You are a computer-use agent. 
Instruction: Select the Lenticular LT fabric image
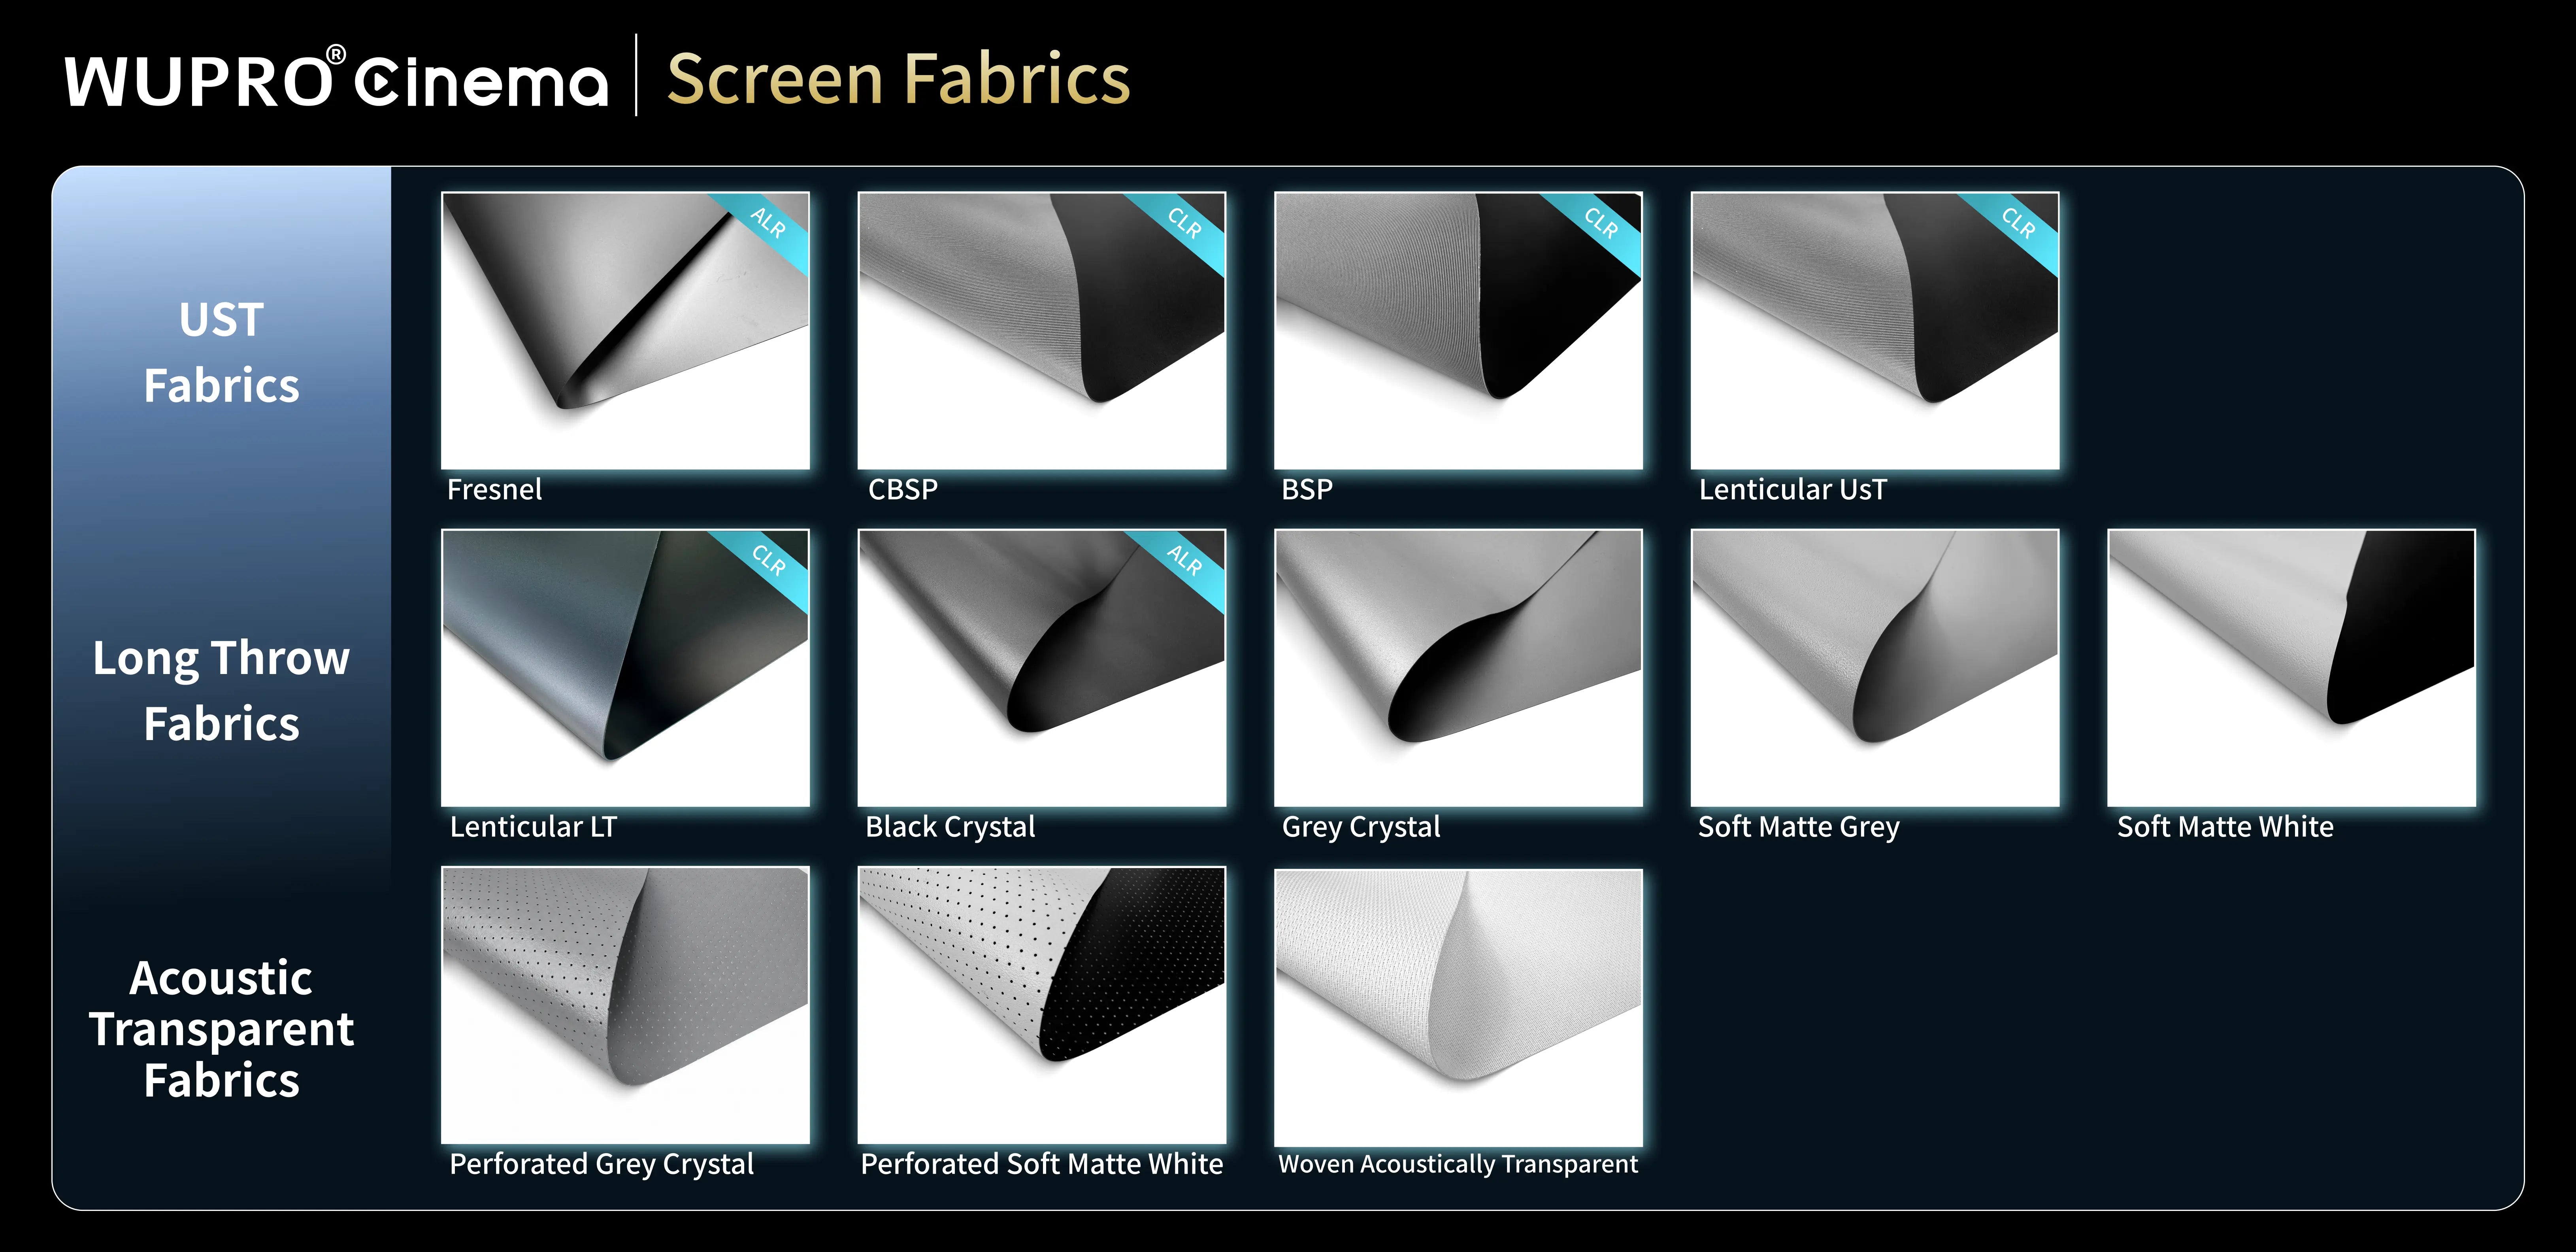coord(625,668)
